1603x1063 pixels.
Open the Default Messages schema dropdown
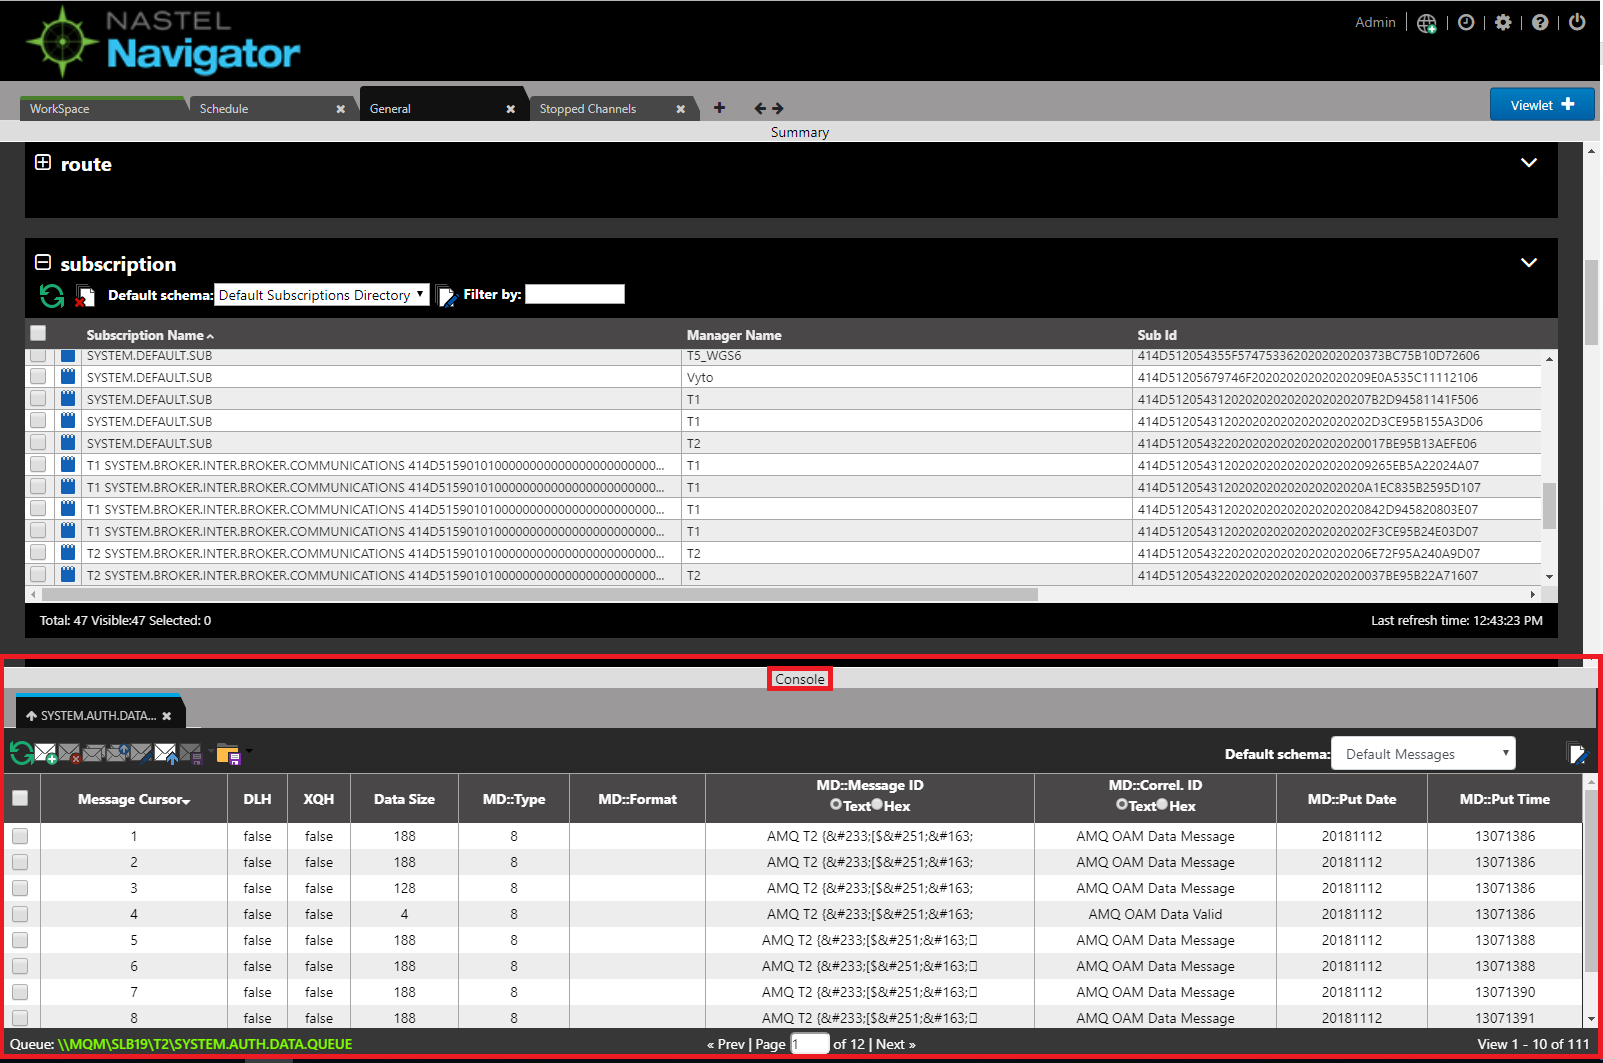[x=1423, y=754]
